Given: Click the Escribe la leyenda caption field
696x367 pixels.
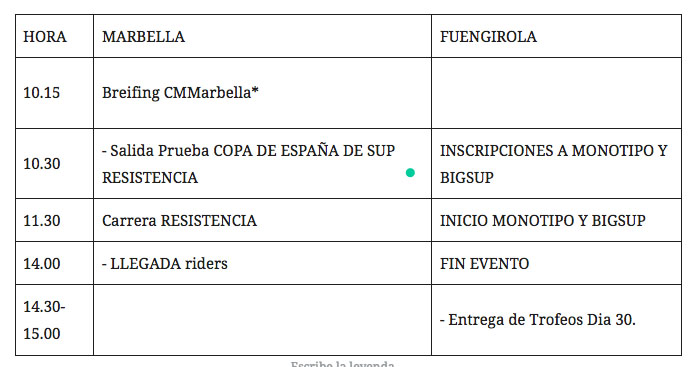Looking at the screenshot, I should click(x=342, y=364).
